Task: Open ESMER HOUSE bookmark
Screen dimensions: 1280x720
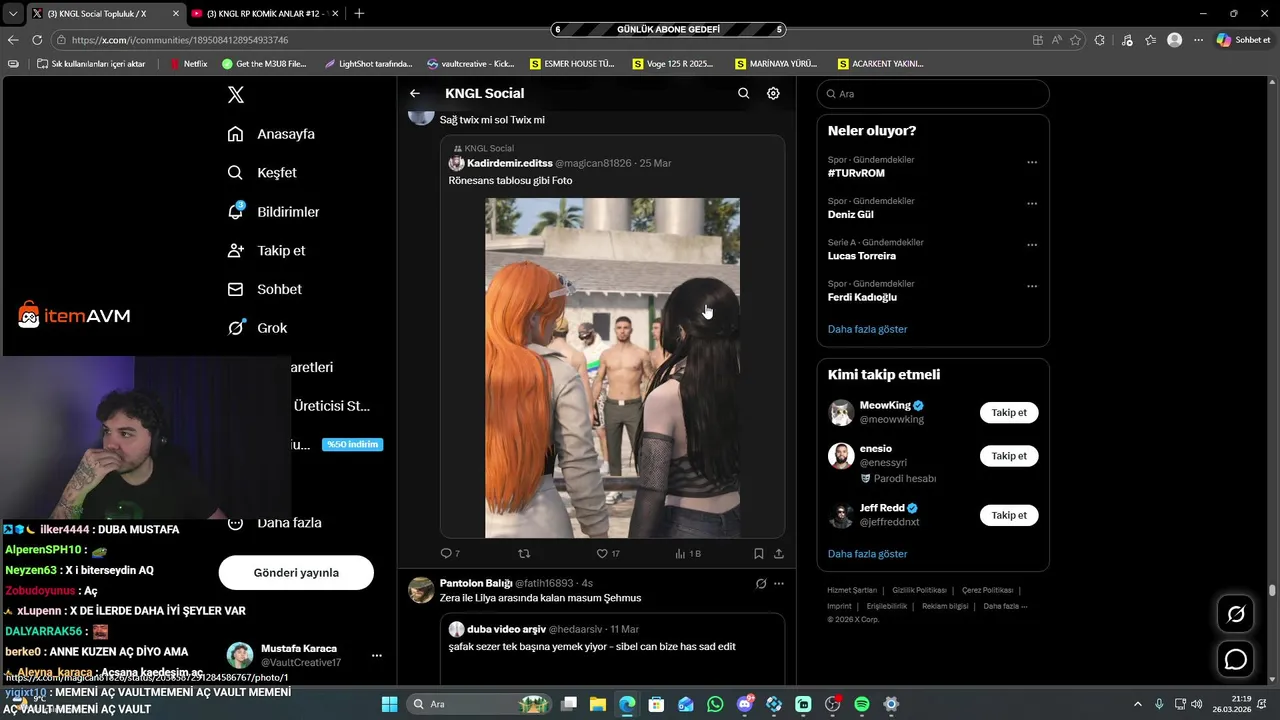Action: click(x=573, y=63)
